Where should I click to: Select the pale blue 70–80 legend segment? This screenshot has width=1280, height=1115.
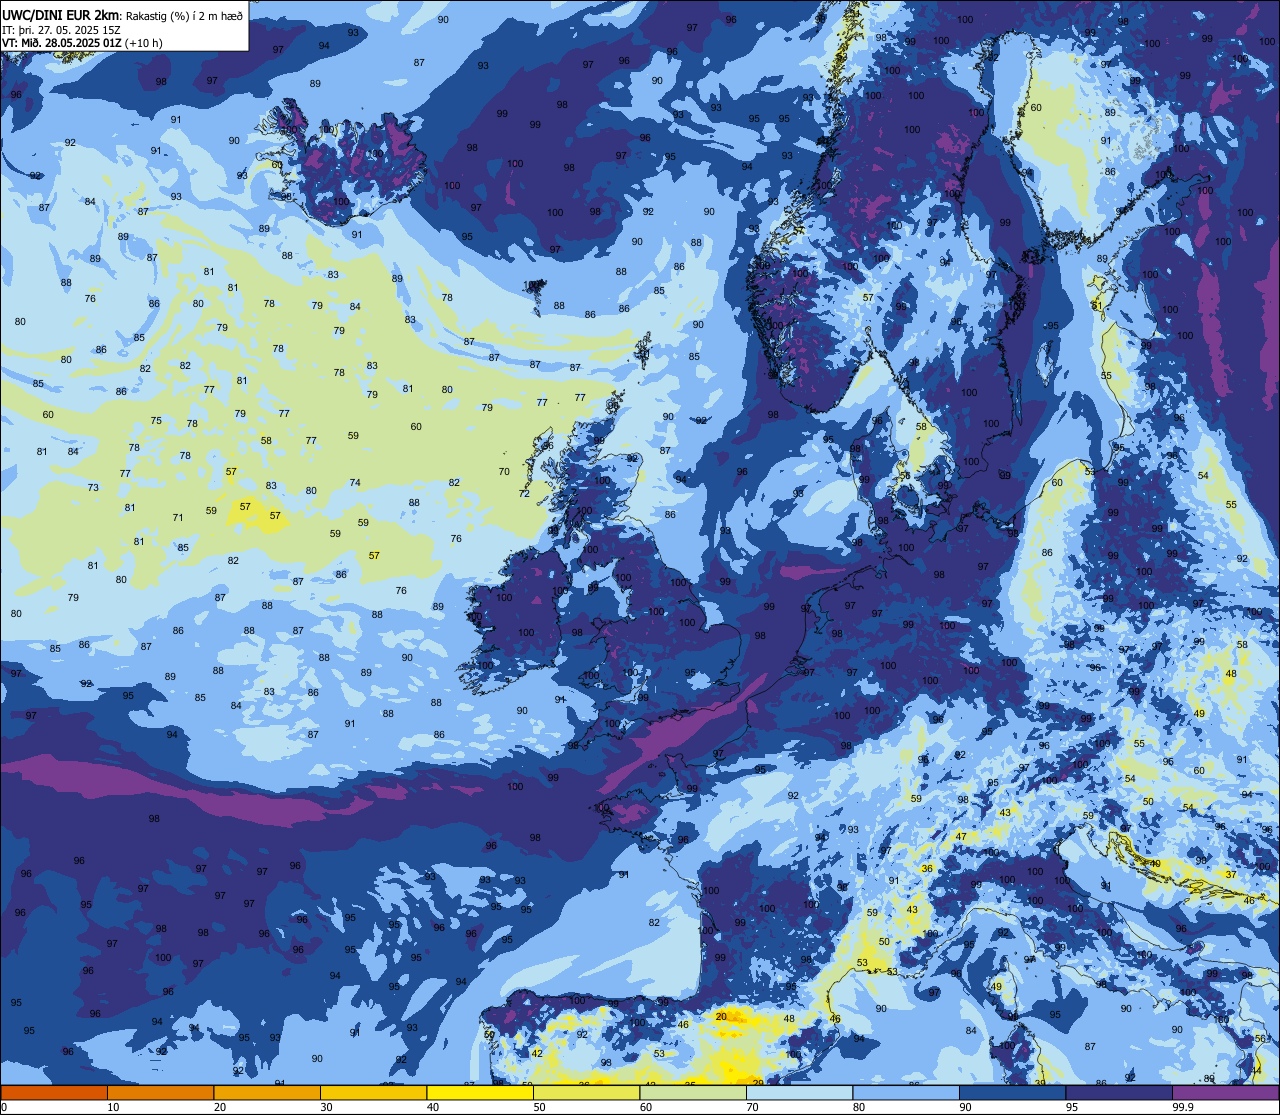click(799, 1092)
